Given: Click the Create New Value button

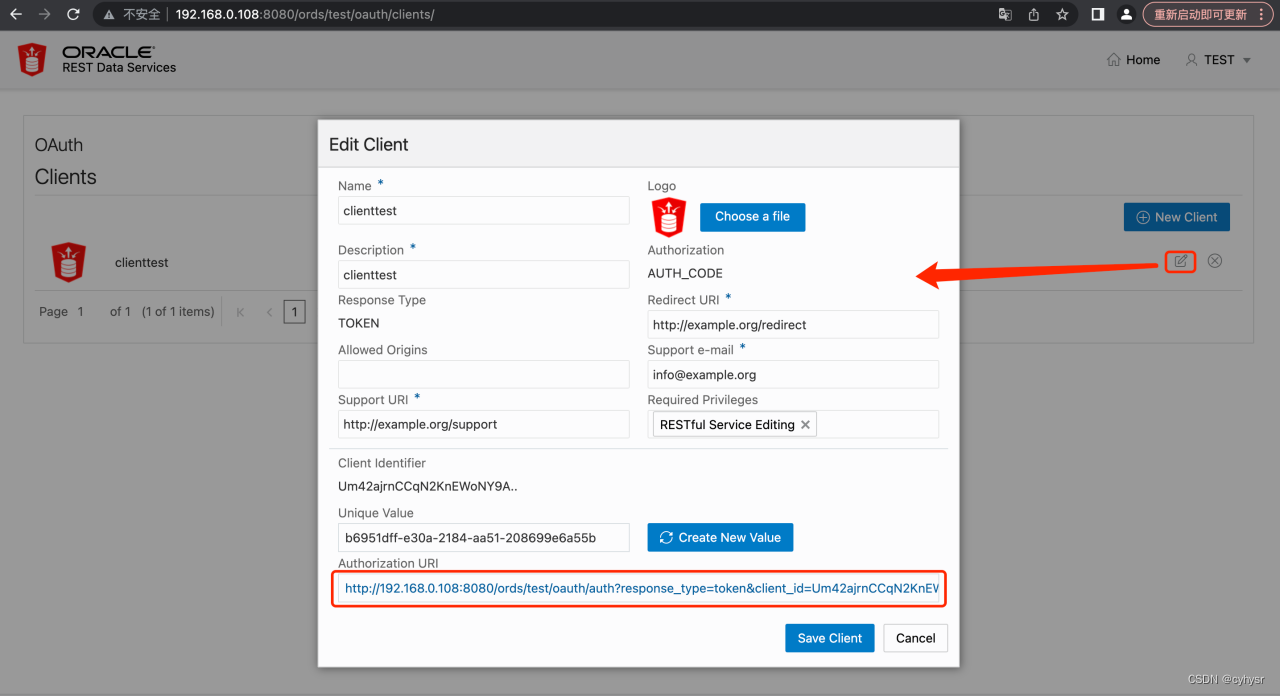Looking at the screenshot, I should [x=719, y=537].
